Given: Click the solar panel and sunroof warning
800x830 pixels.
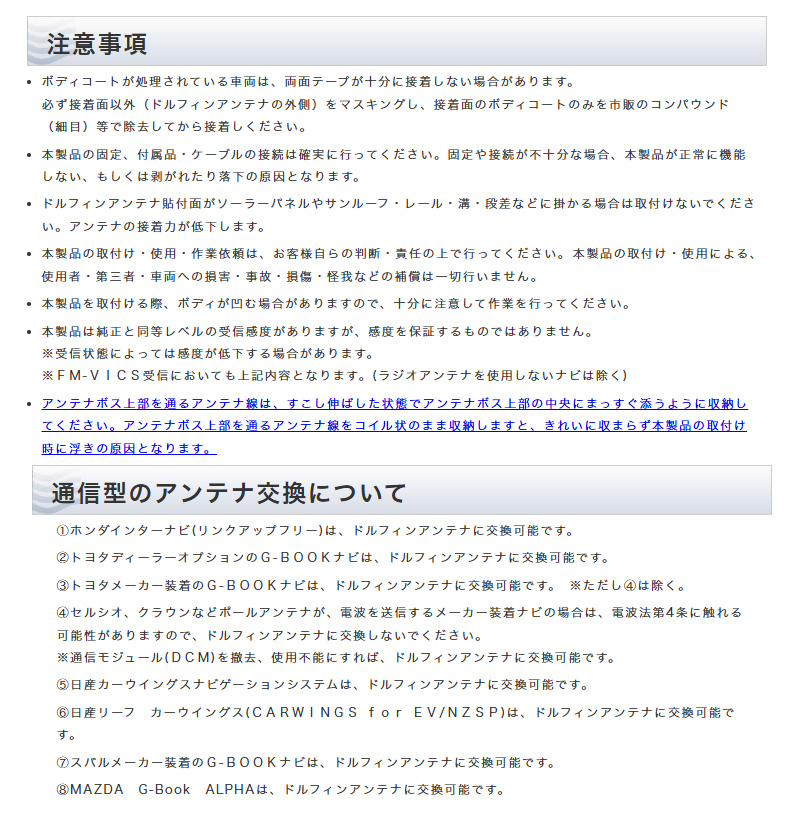Looking at the screenshot, I should (398, 215).
